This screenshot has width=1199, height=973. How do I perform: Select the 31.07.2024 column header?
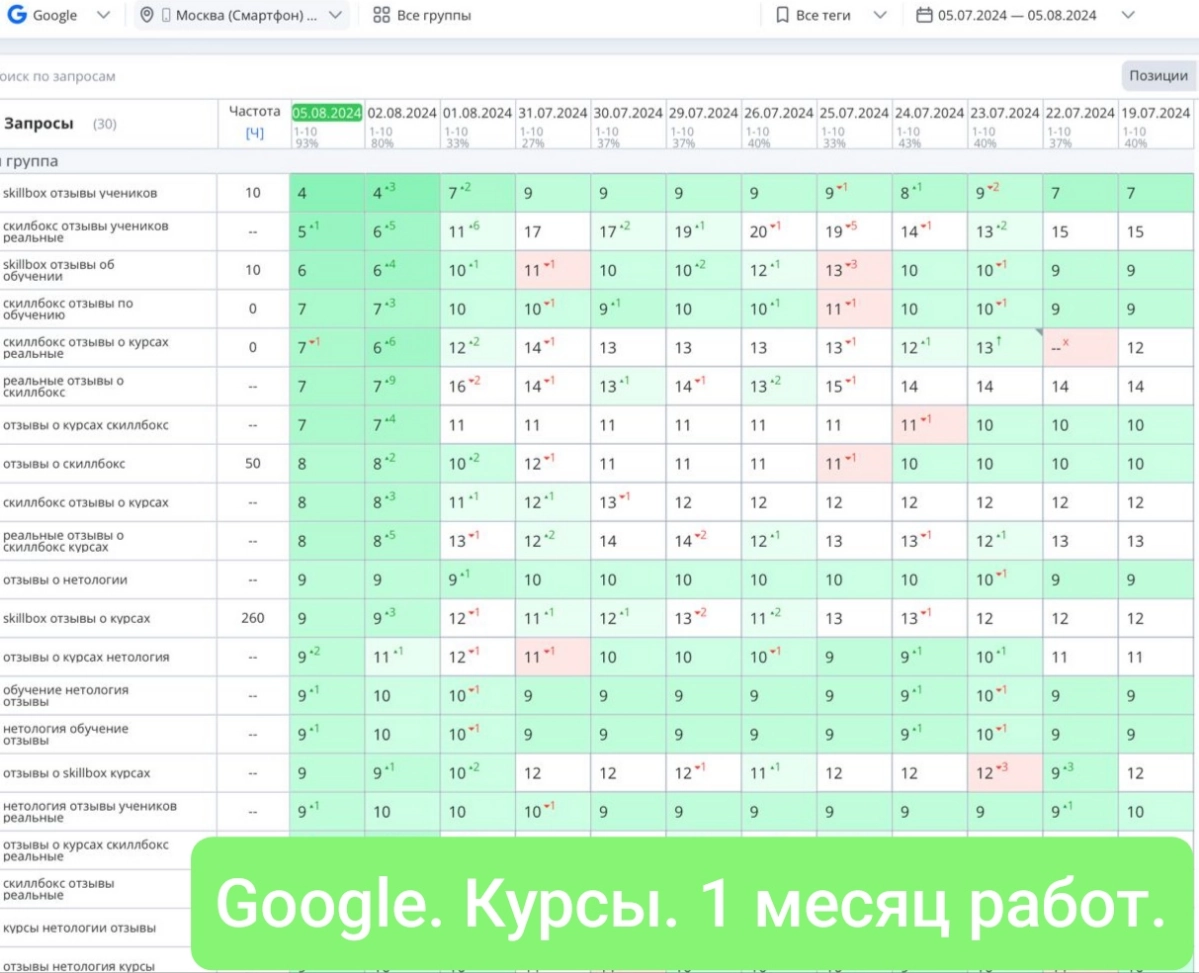tap(552, 113)
